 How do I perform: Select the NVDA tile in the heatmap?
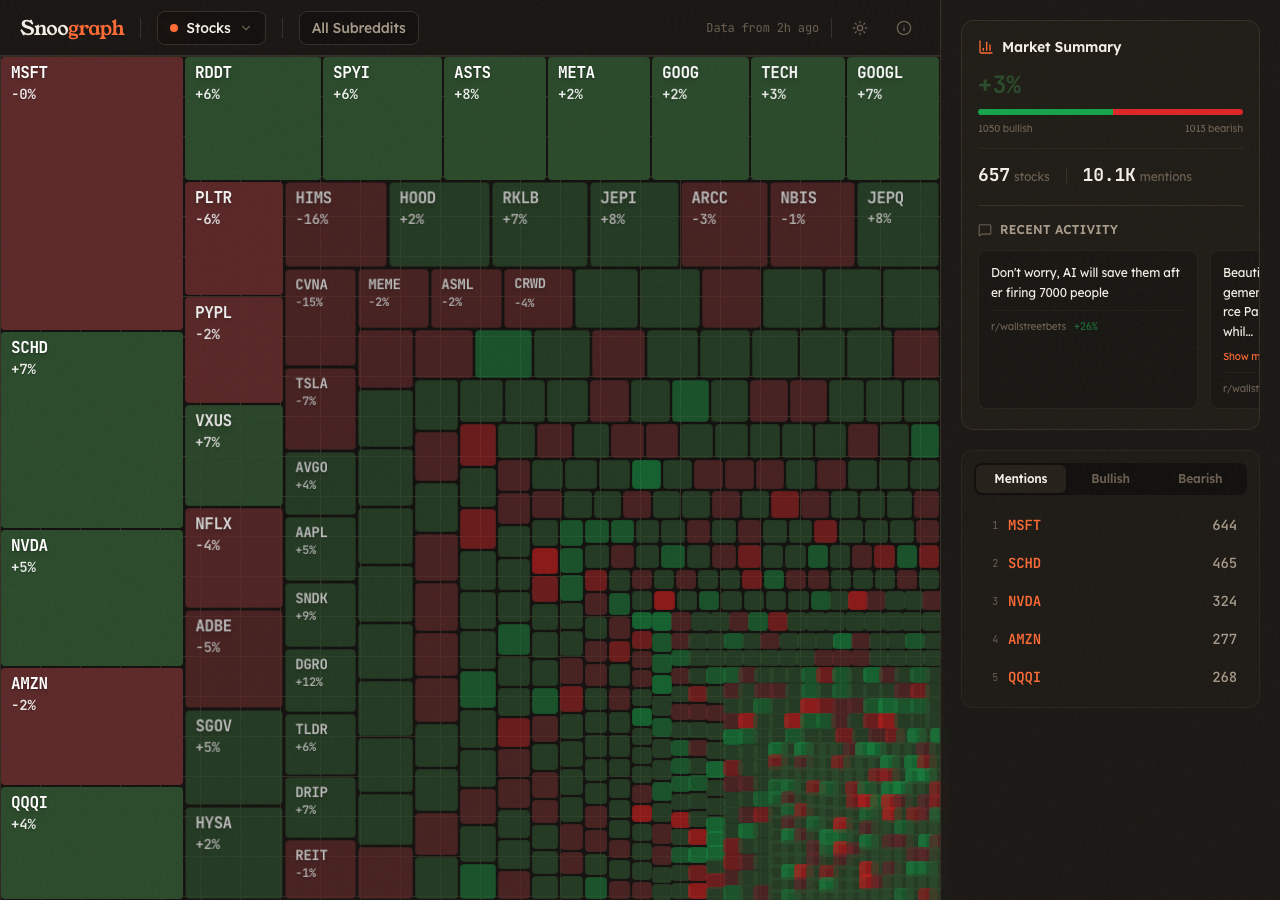tap(91, 597)
